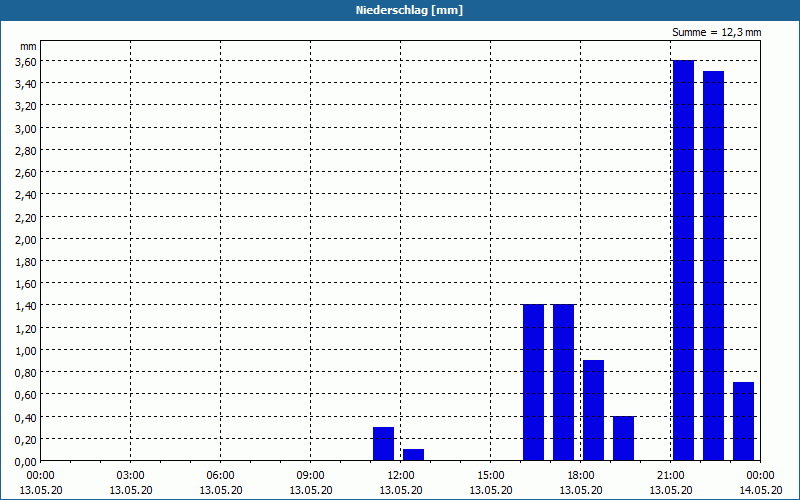The image size is (800, 500).
Task: Click the '00:00' label above 14.05.20
Action: (761, 476)
